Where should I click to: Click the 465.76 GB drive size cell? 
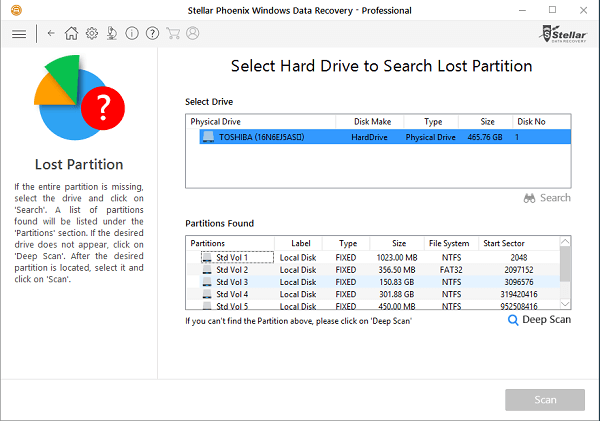pyautogui.click(x=485, y=137)
